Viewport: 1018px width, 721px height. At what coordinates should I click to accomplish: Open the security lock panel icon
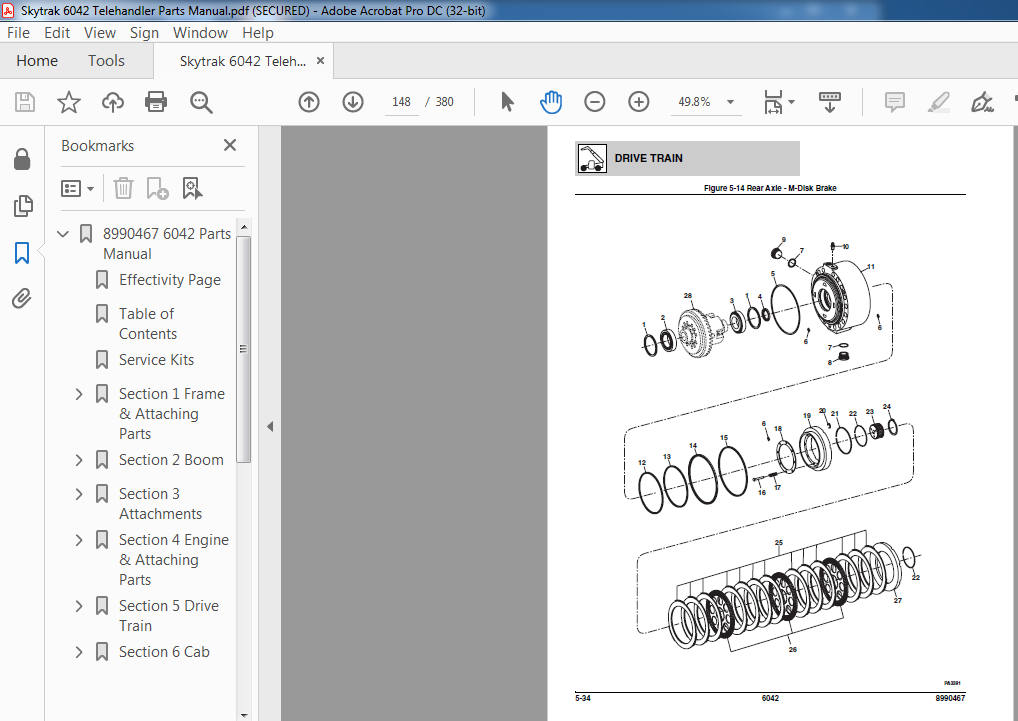pyautogui.click(x=22, y=159)
